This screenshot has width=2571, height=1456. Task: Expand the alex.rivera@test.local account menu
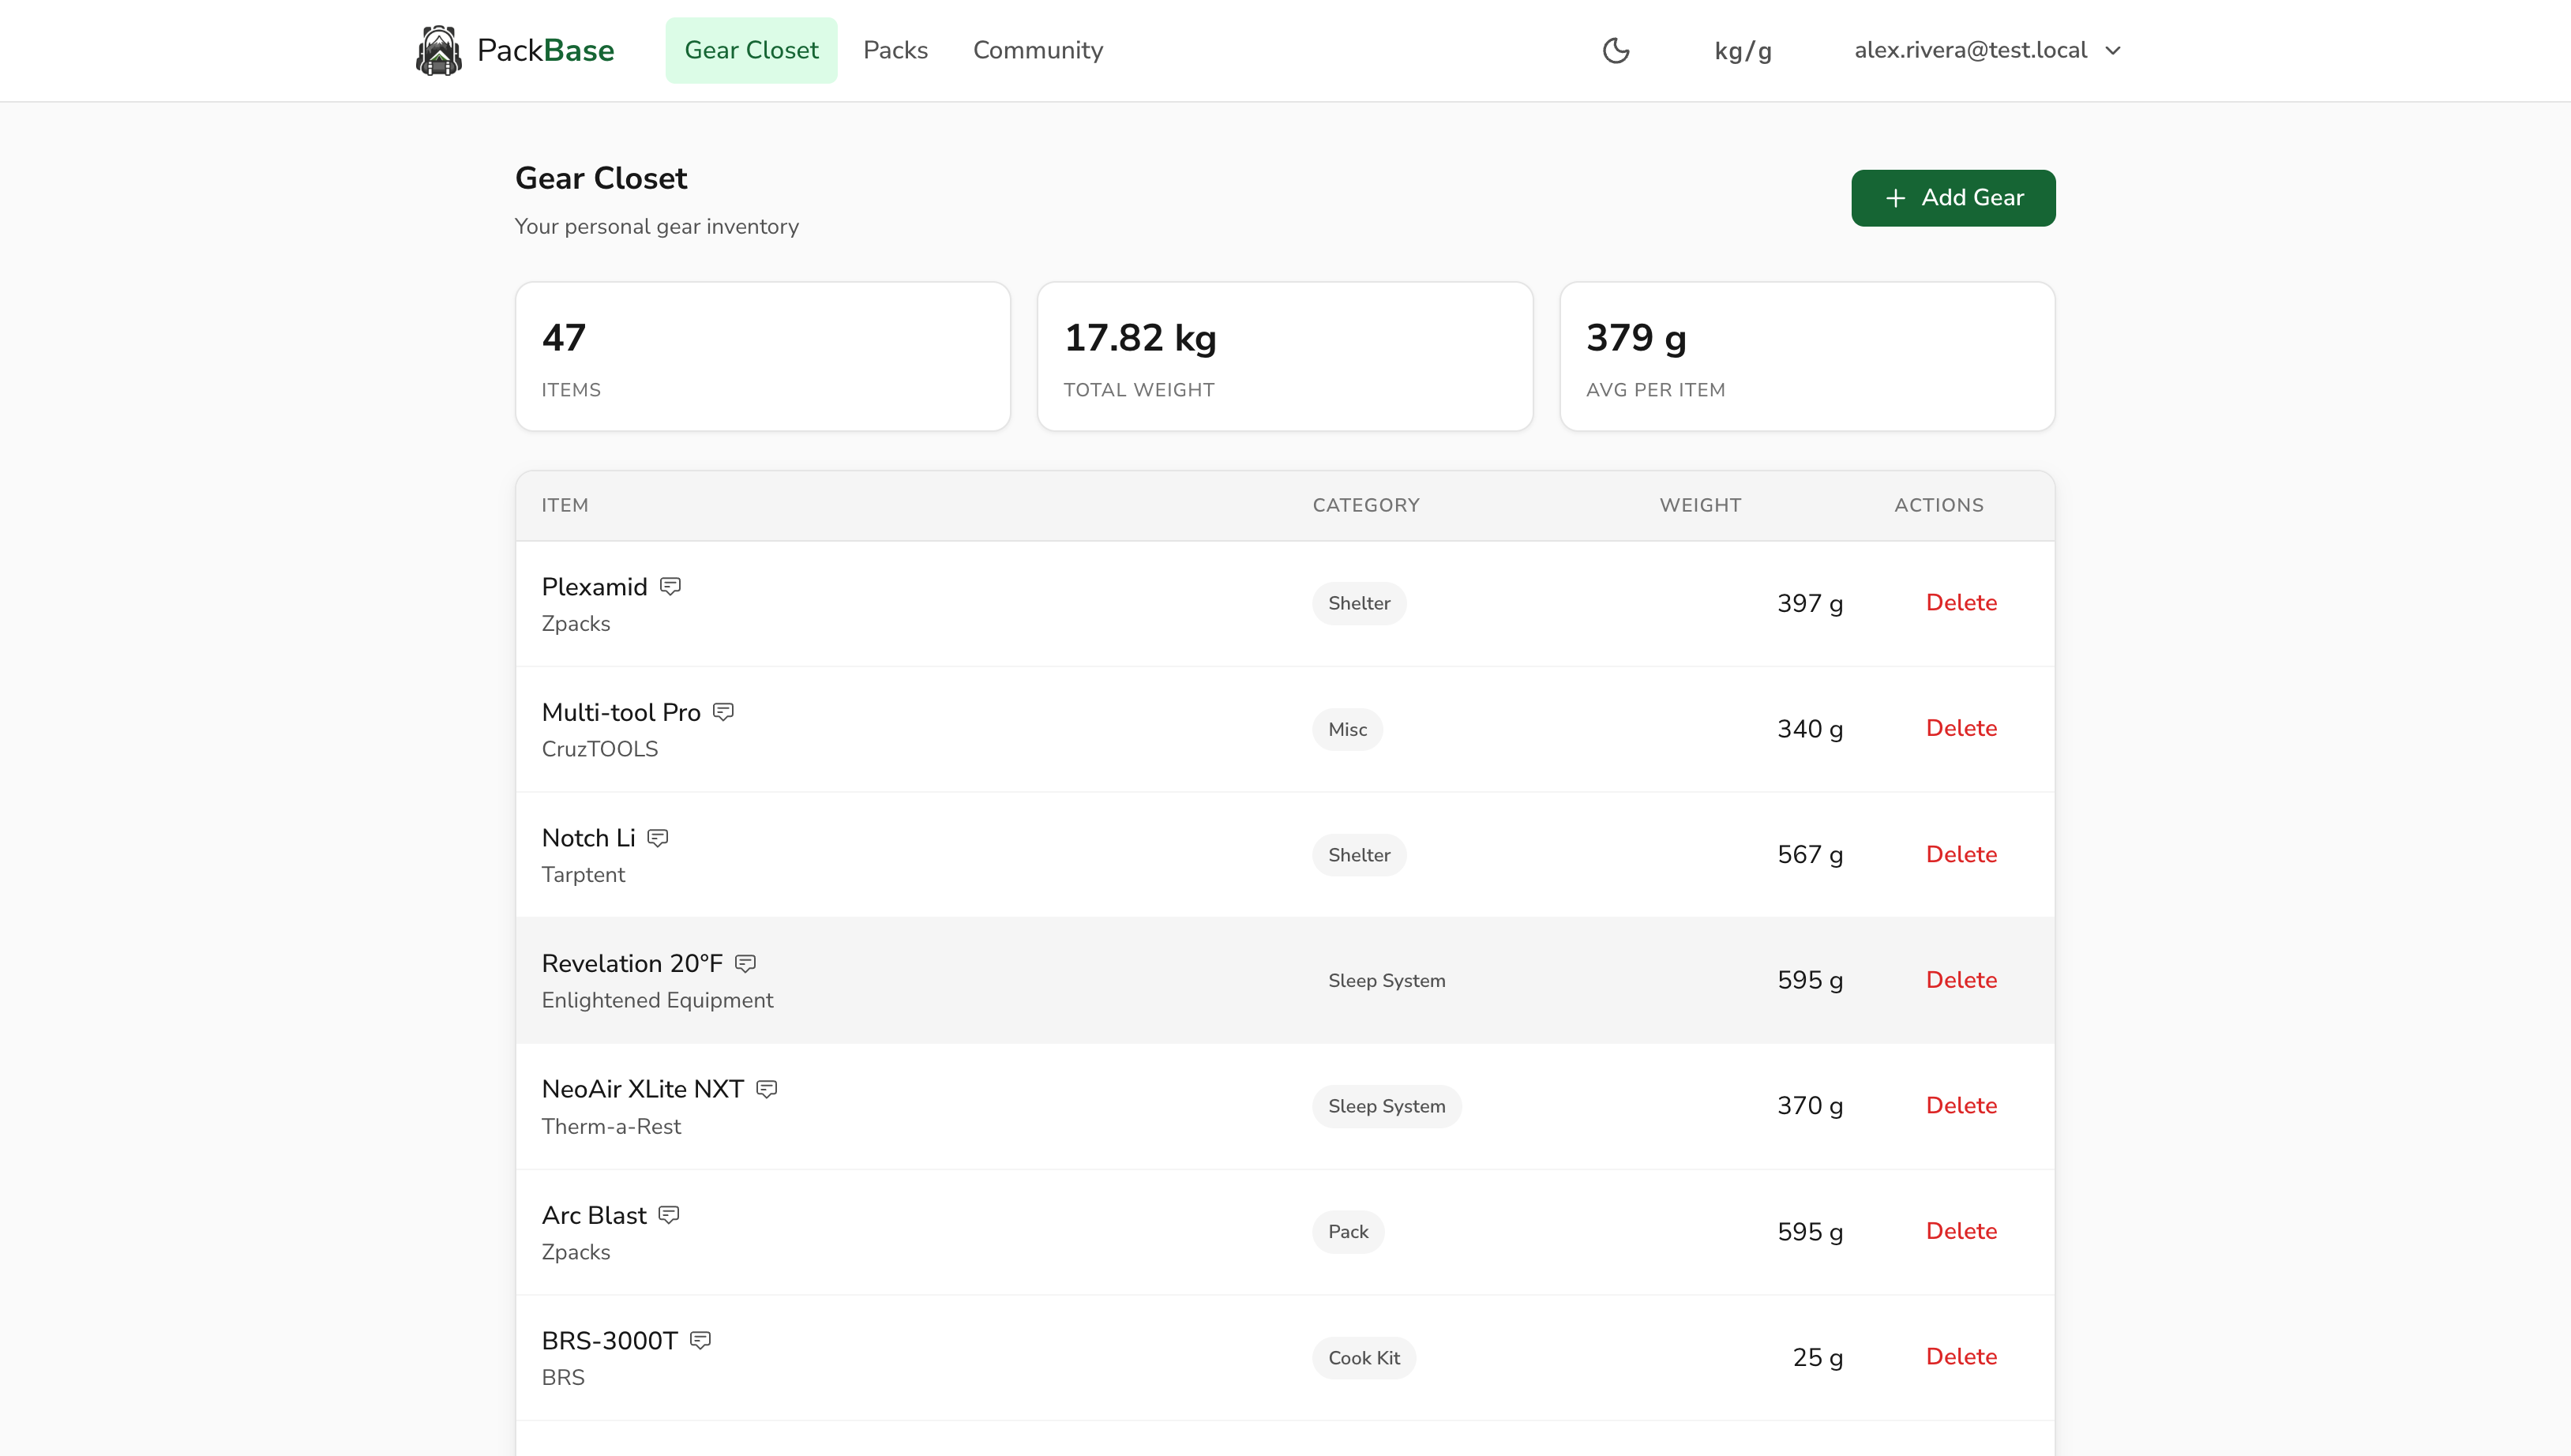tap(1986, 50)
